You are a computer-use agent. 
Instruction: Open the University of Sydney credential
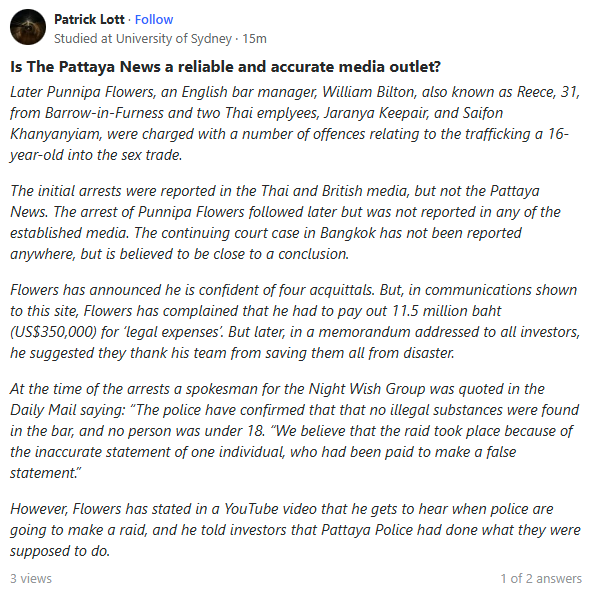pyautogui.click(x=143, y=39)
